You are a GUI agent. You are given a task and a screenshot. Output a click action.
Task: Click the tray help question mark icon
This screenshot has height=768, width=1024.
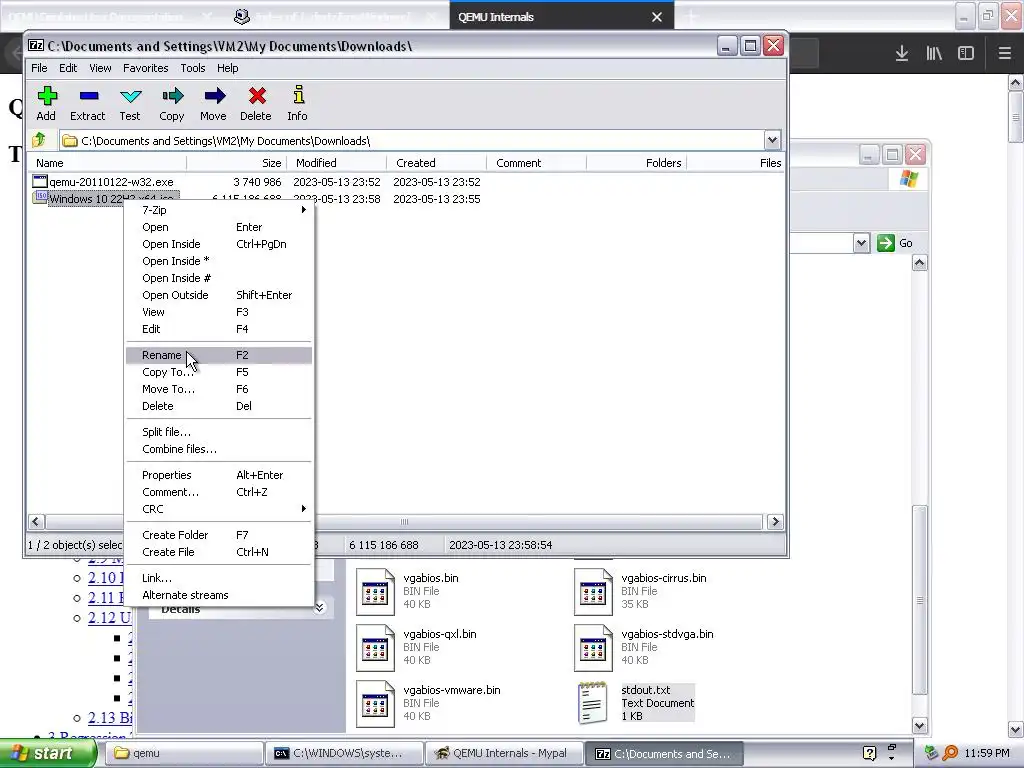coord(869,753)
